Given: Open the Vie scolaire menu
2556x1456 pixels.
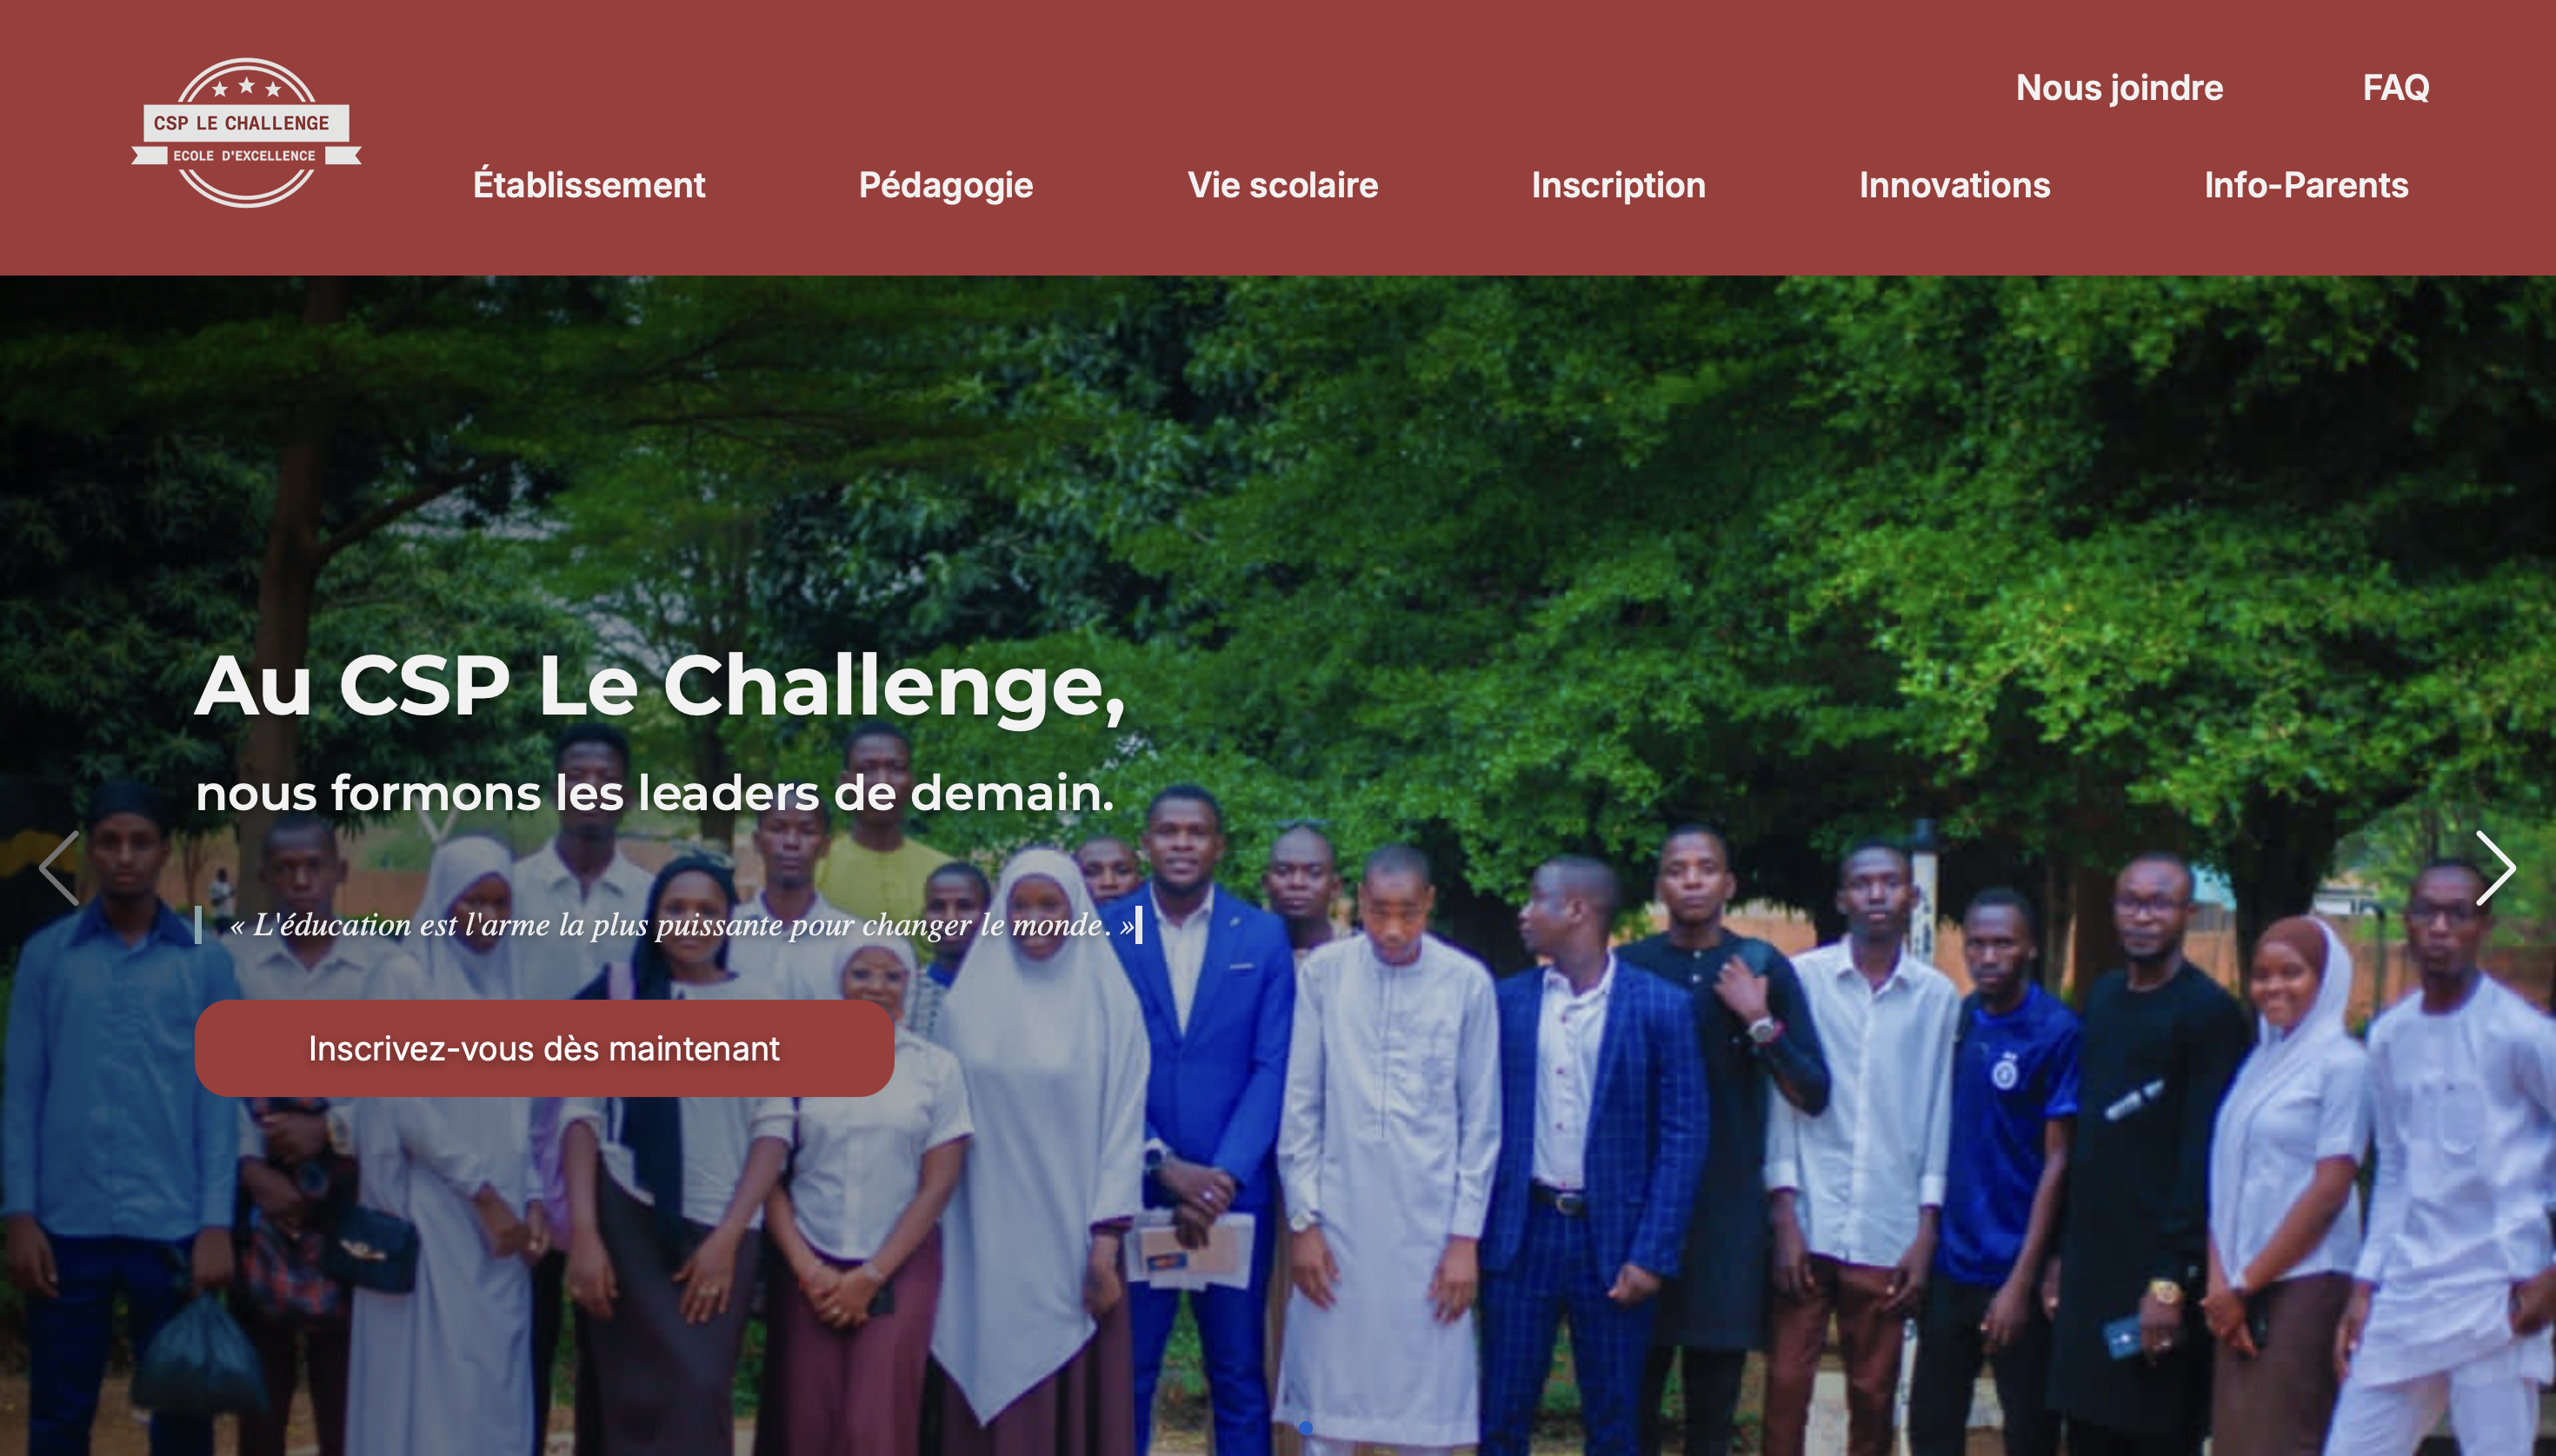Looking at the screenshot, I should [x=1283, y=185].
